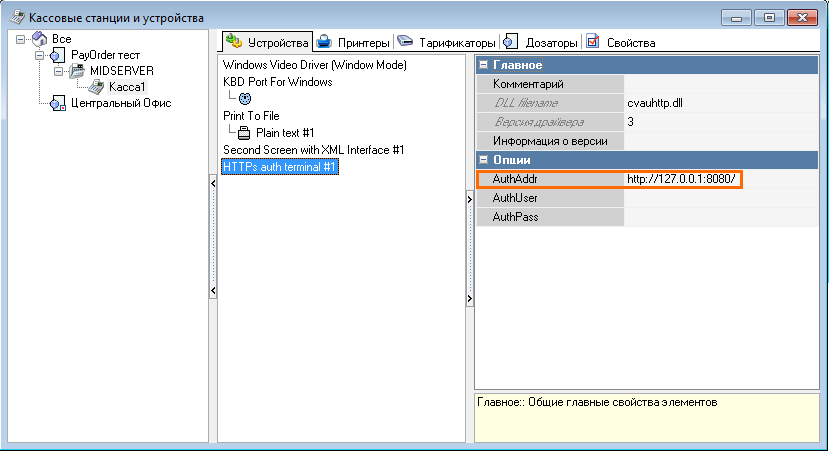Collapse the PayOrder тест tree branch
This screenshot has height=451, width=829.
[x=40, y=55]
